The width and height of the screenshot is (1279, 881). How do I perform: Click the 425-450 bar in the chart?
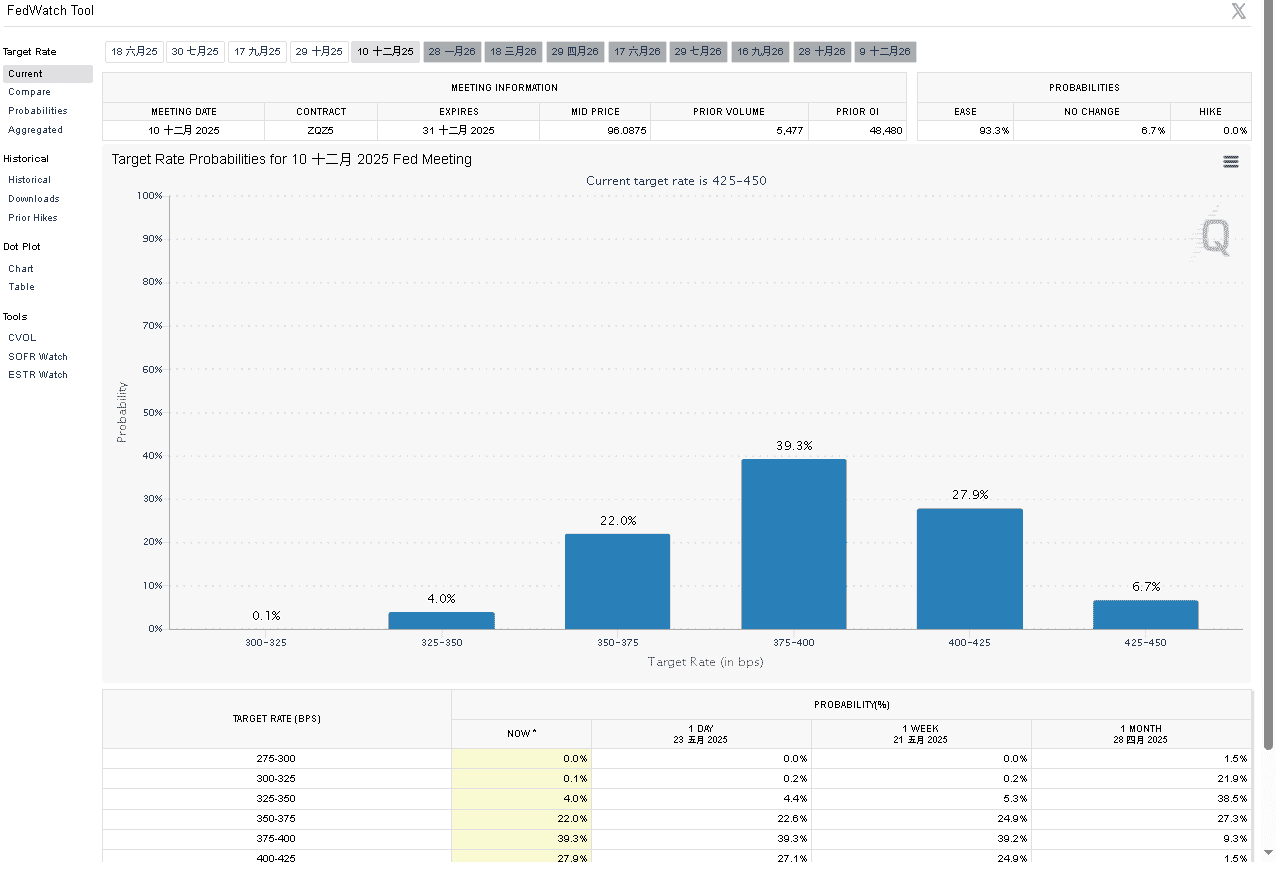coord(1145,614)
